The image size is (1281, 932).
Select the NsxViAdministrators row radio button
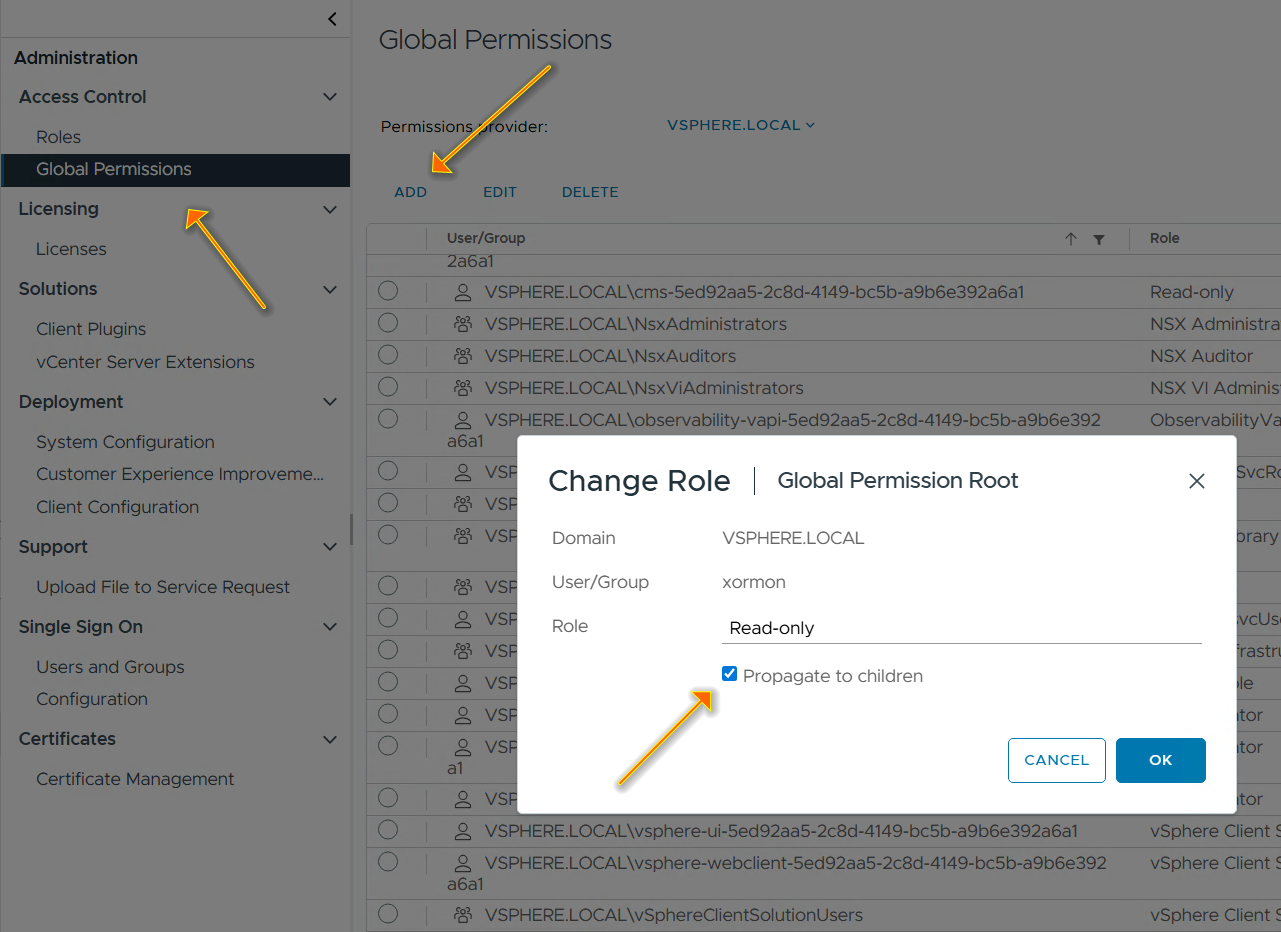point(388,387)
